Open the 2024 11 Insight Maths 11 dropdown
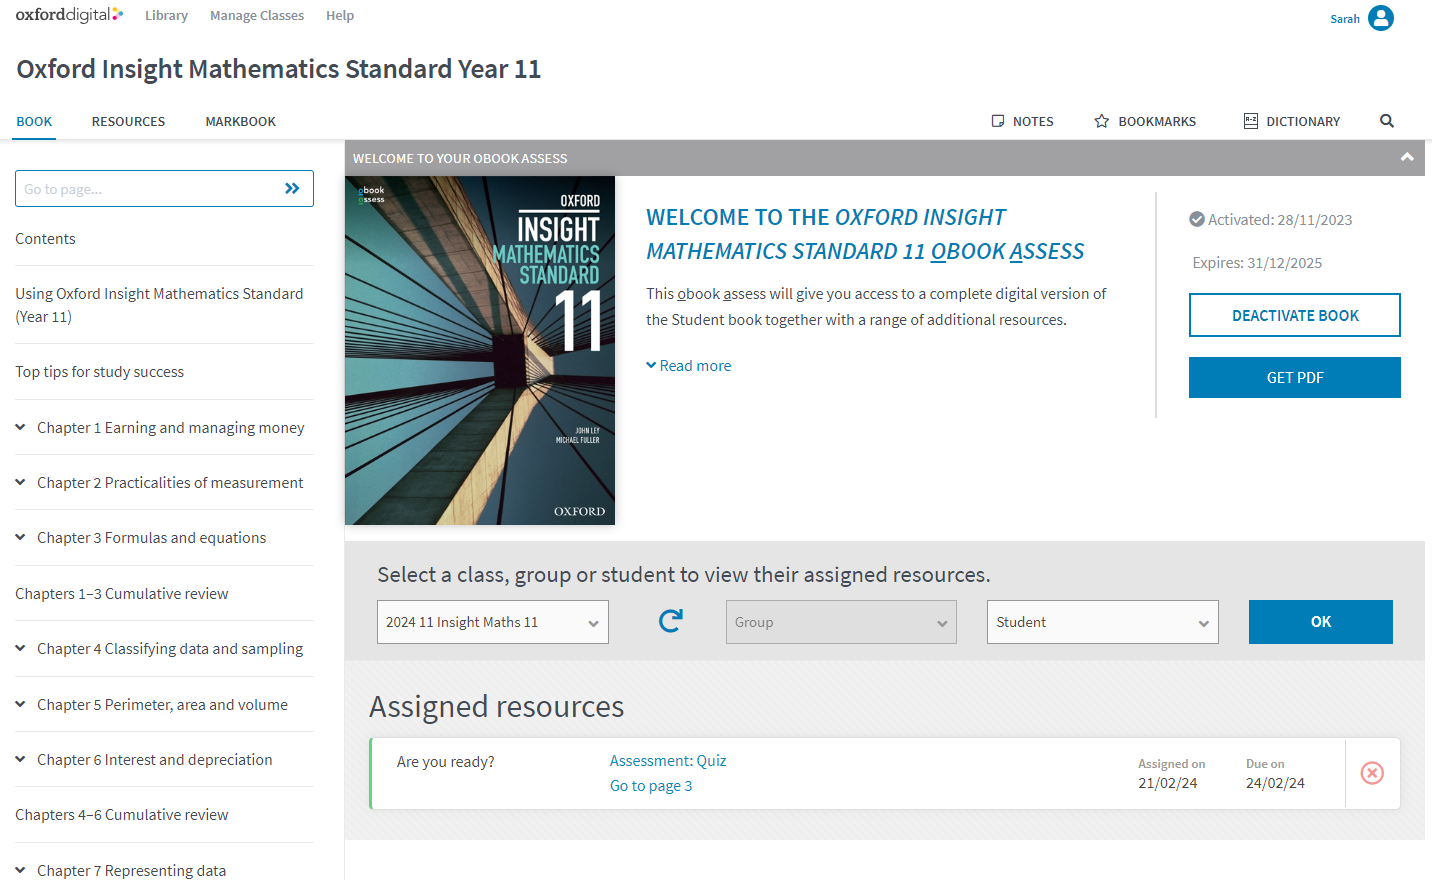This screenshot has height=880, width=1432. [493, 622]
